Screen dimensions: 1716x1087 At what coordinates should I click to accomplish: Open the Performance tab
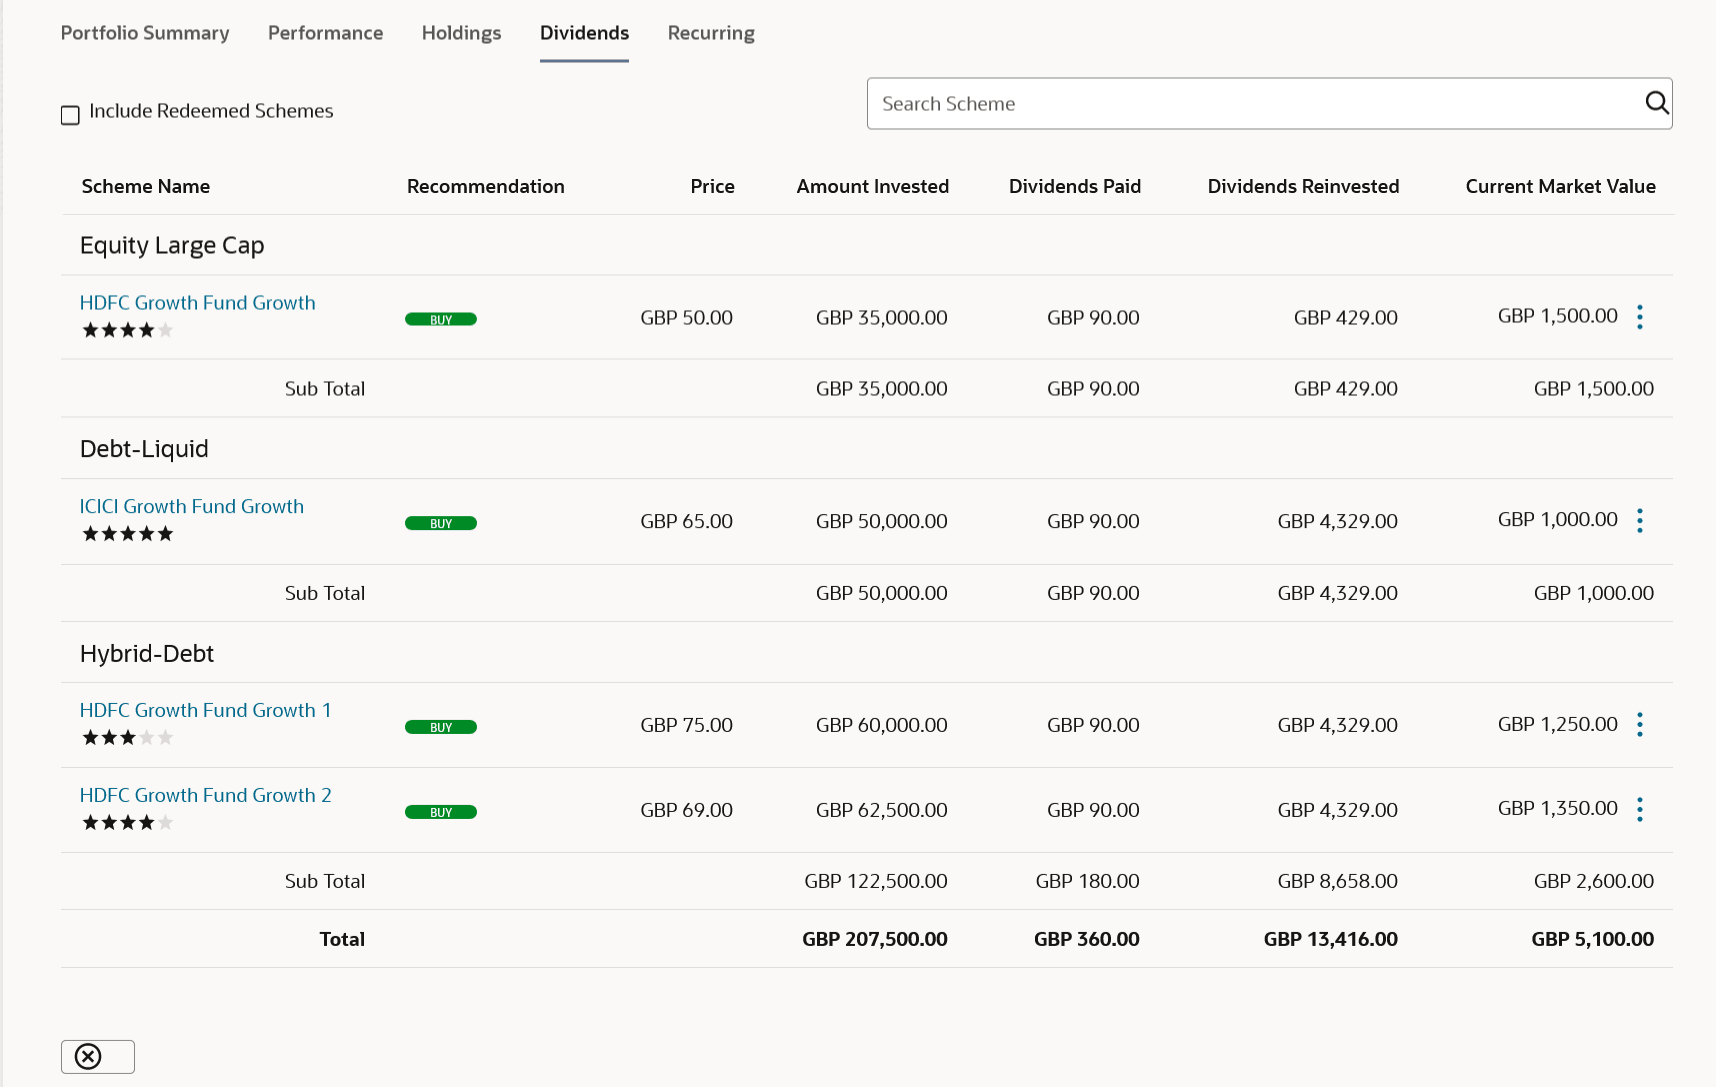325,33
